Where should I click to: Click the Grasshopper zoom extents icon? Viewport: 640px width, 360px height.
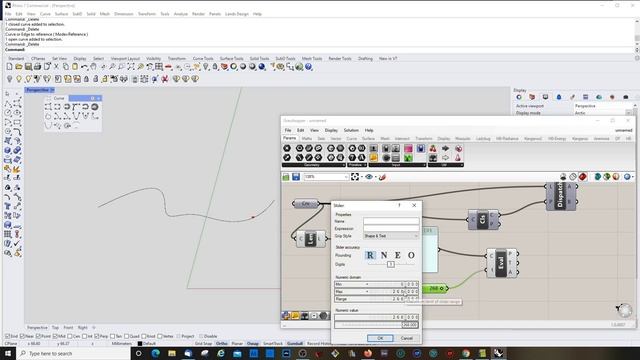pyautogui.click(x=355, y=177)
